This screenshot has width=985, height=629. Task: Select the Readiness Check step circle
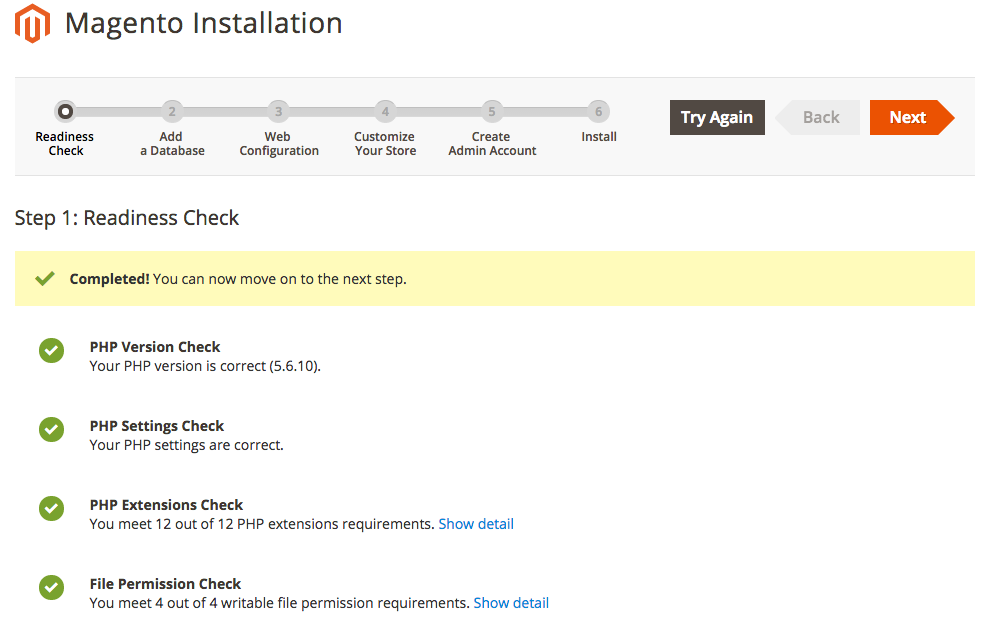point(65,112)
